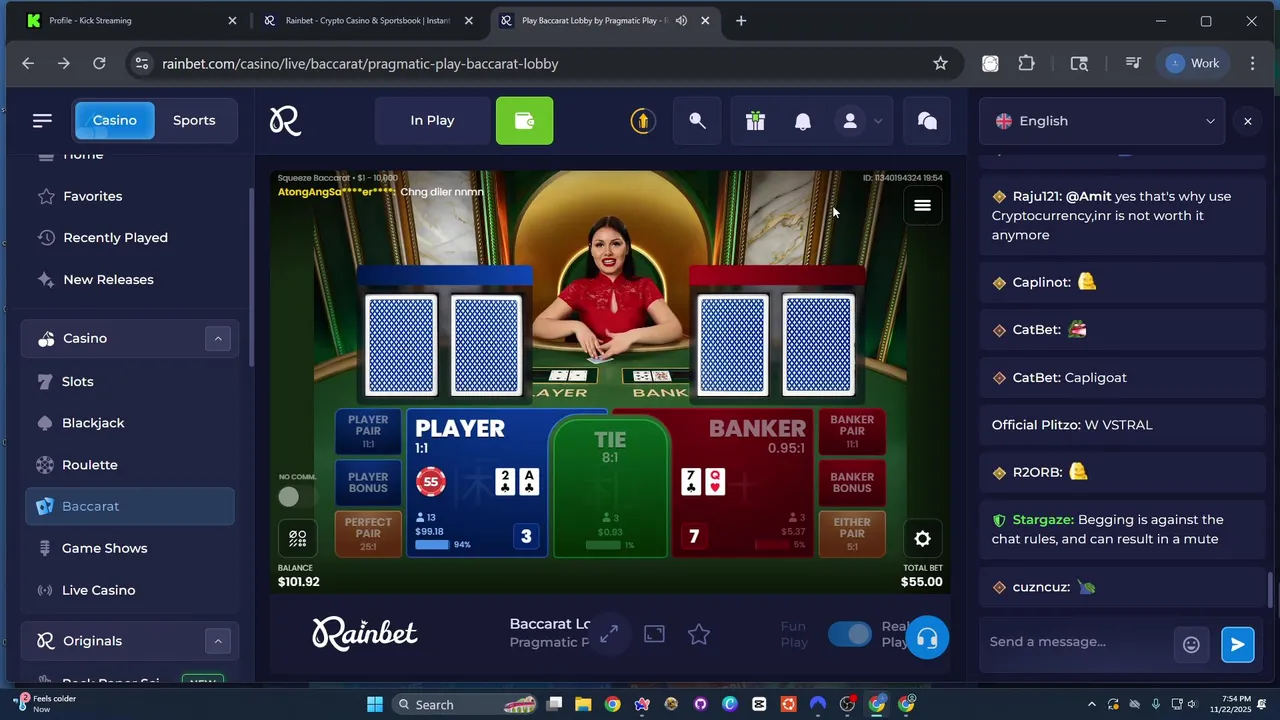This screenshot has height=720, width=1280.
Task: Bet on Banker Pair
Action: (852, 431)
